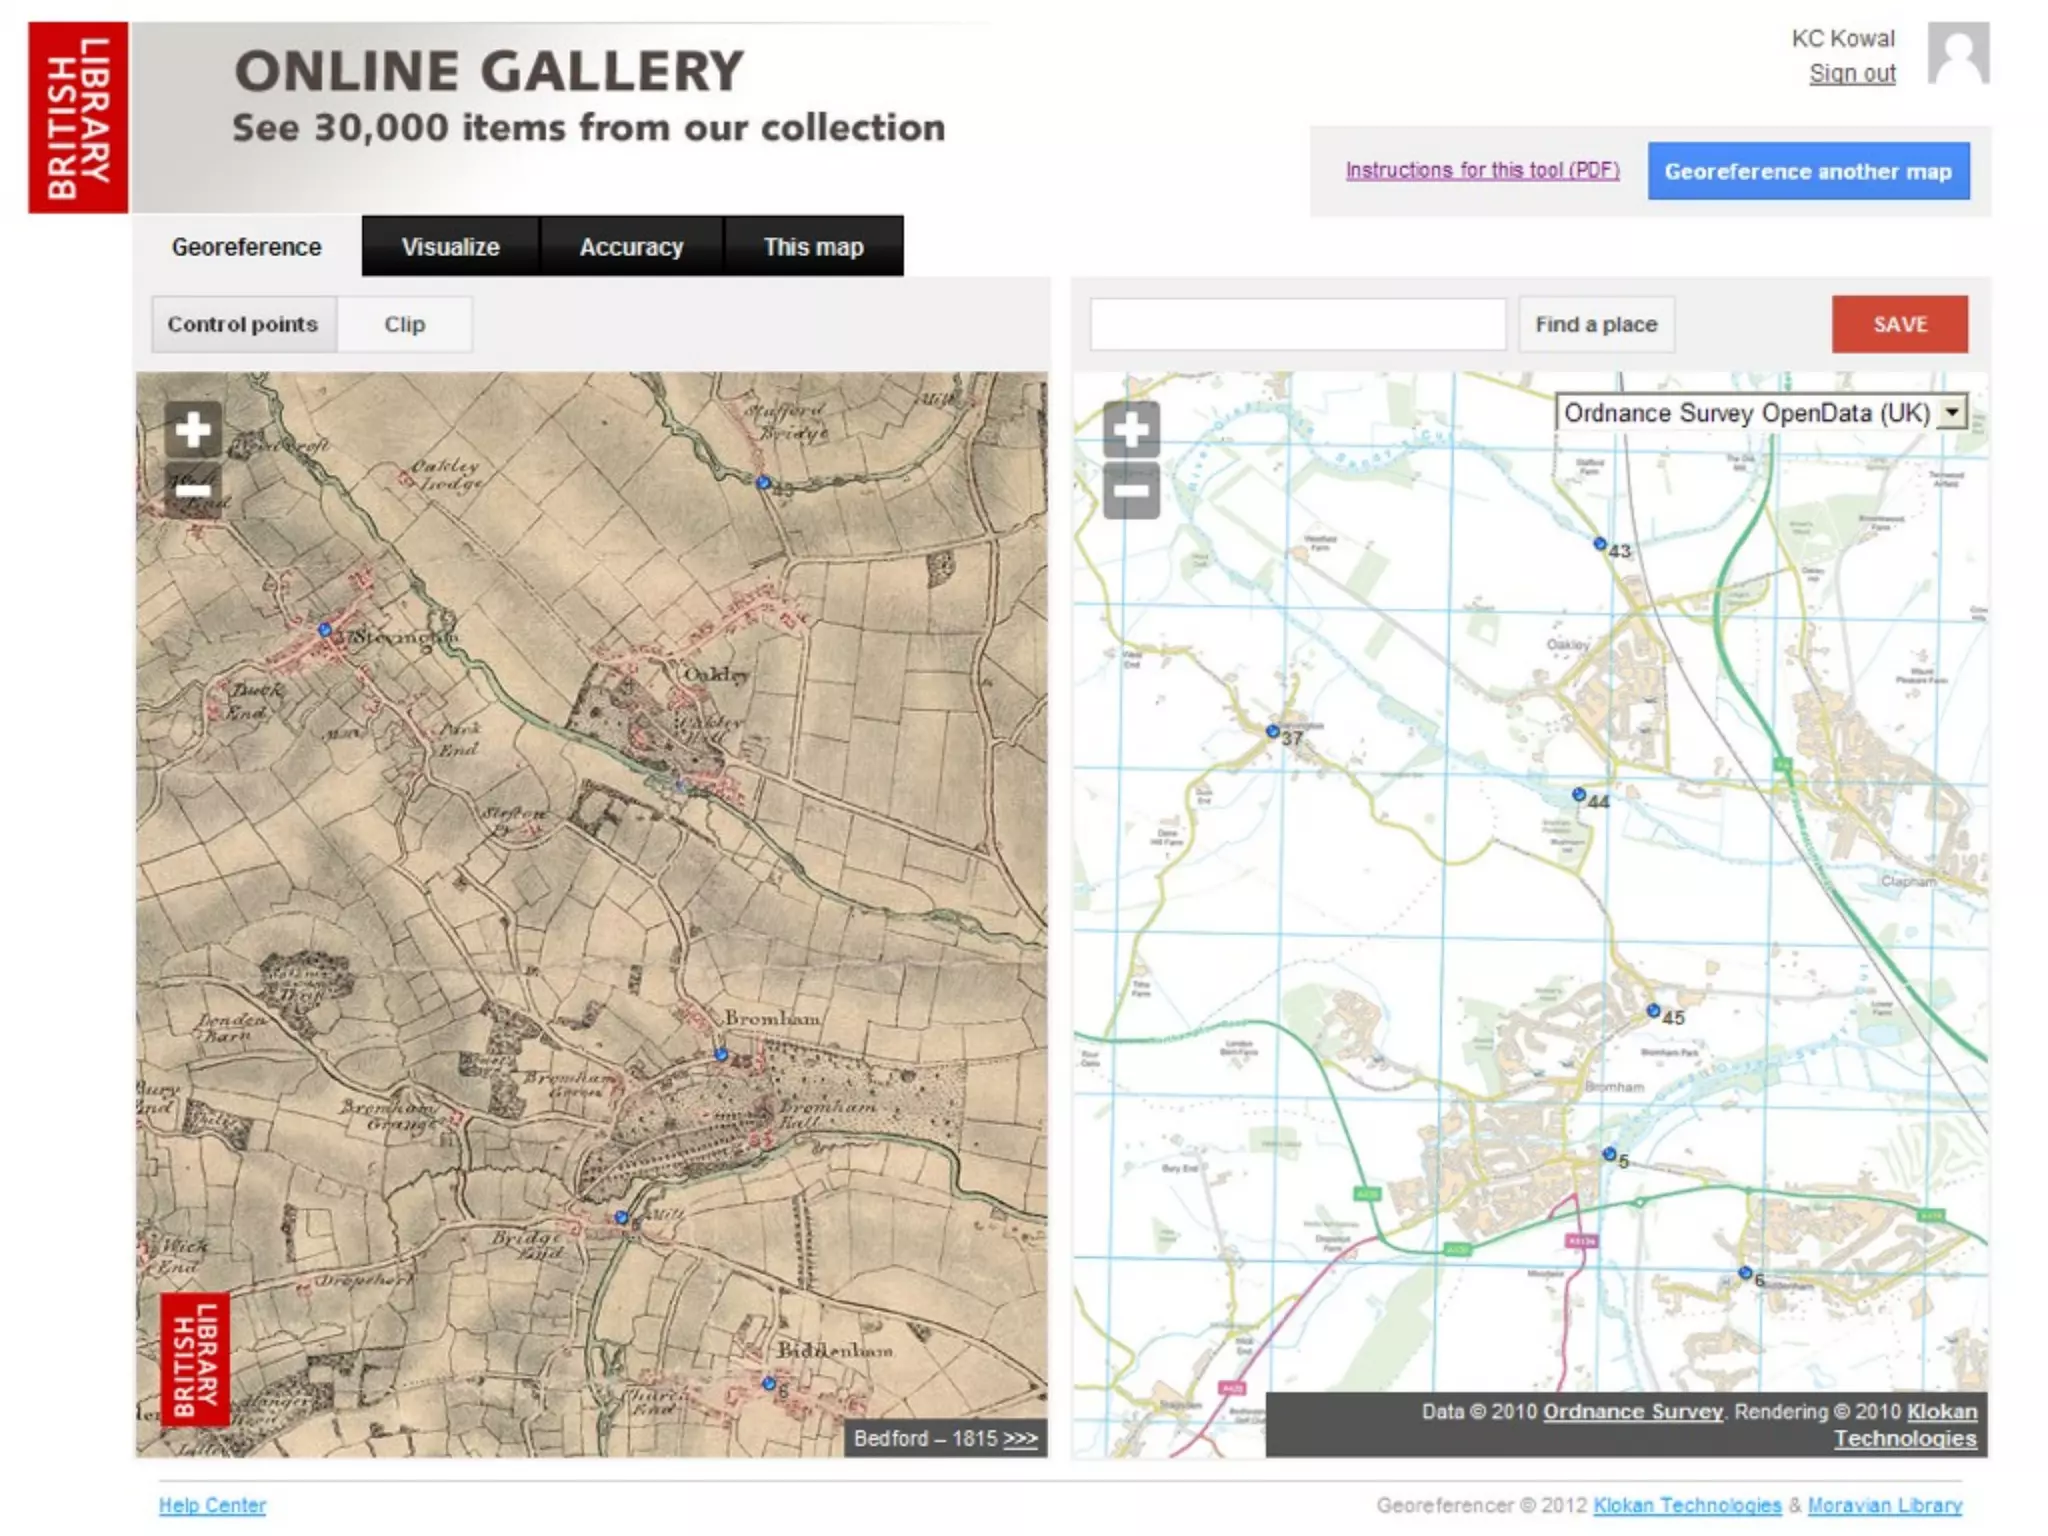Switch to Clip mode

(405, 324)
